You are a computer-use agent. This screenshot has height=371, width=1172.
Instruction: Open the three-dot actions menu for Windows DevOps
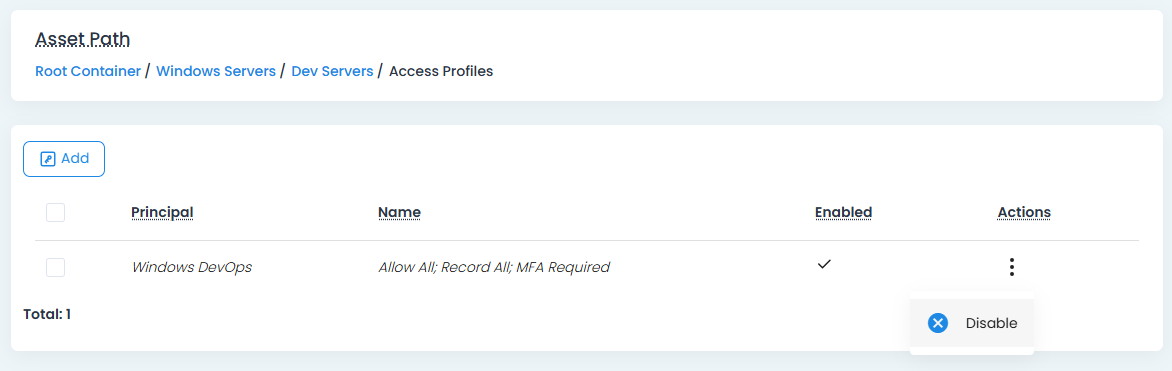(1011, 267)
